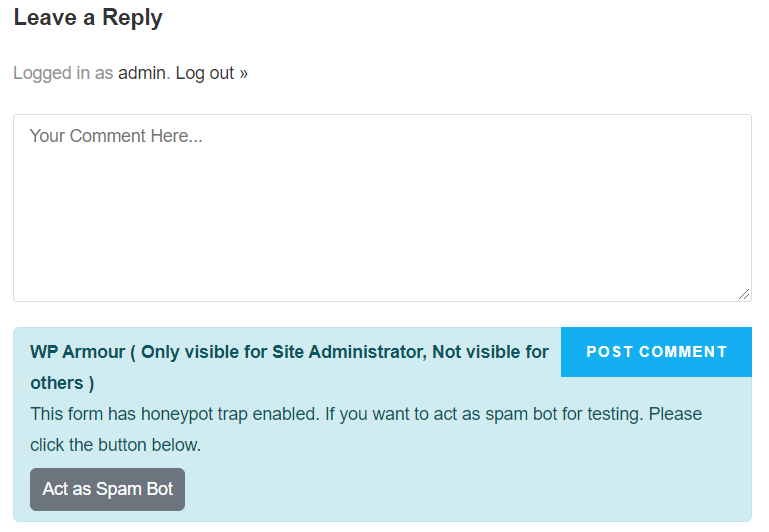Viewport: 769px width, 532px height.
Task: Click the "others )" text in the notice
Action: [x=62, y=383]
